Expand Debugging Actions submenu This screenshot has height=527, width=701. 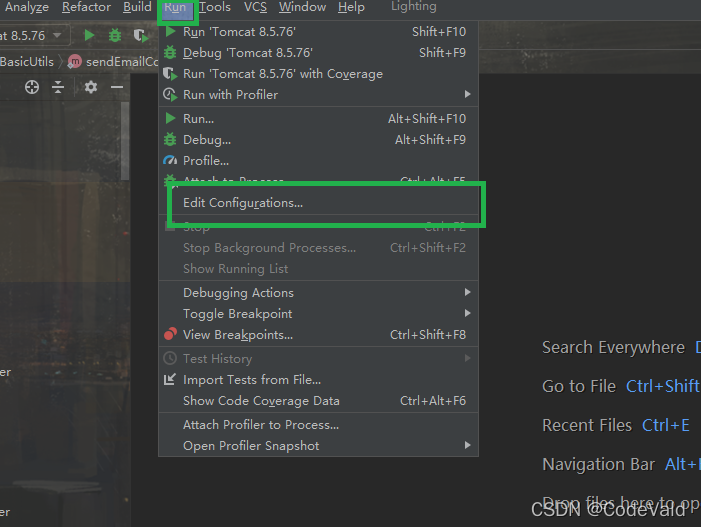pos(318,293)
